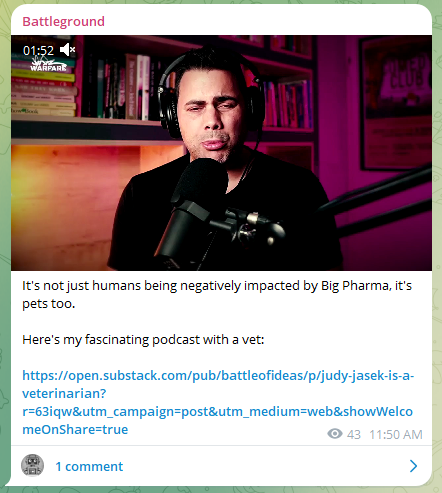
Task: Click the commenter's avatar icon
Action: click(33, 465)
